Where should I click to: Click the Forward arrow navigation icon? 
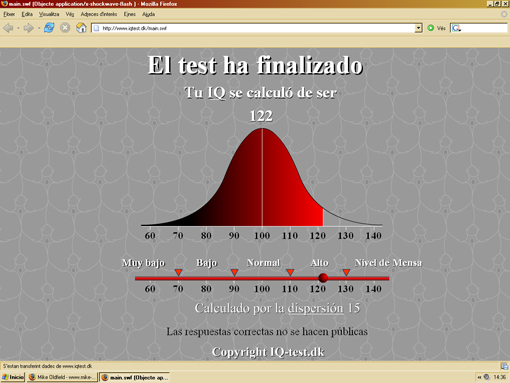28,28
